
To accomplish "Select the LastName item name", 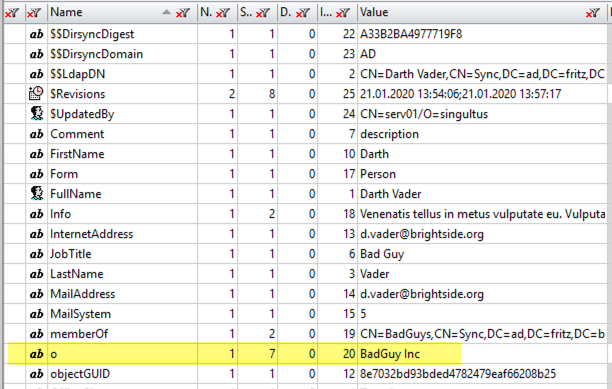I will tap(77, 274).
